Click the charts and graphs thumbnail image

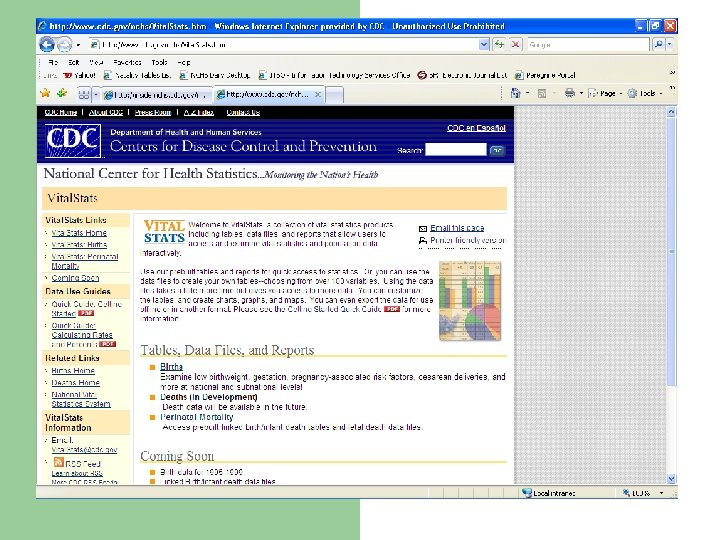tap(469, 301)
